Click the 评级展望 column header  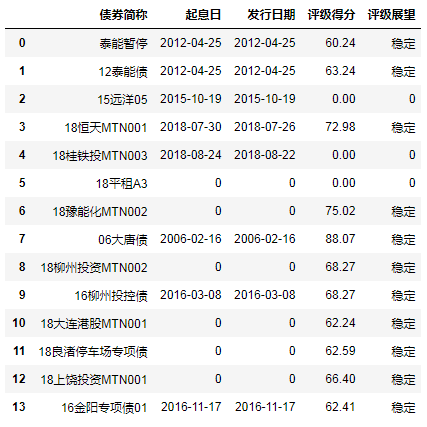click(391, 15)
